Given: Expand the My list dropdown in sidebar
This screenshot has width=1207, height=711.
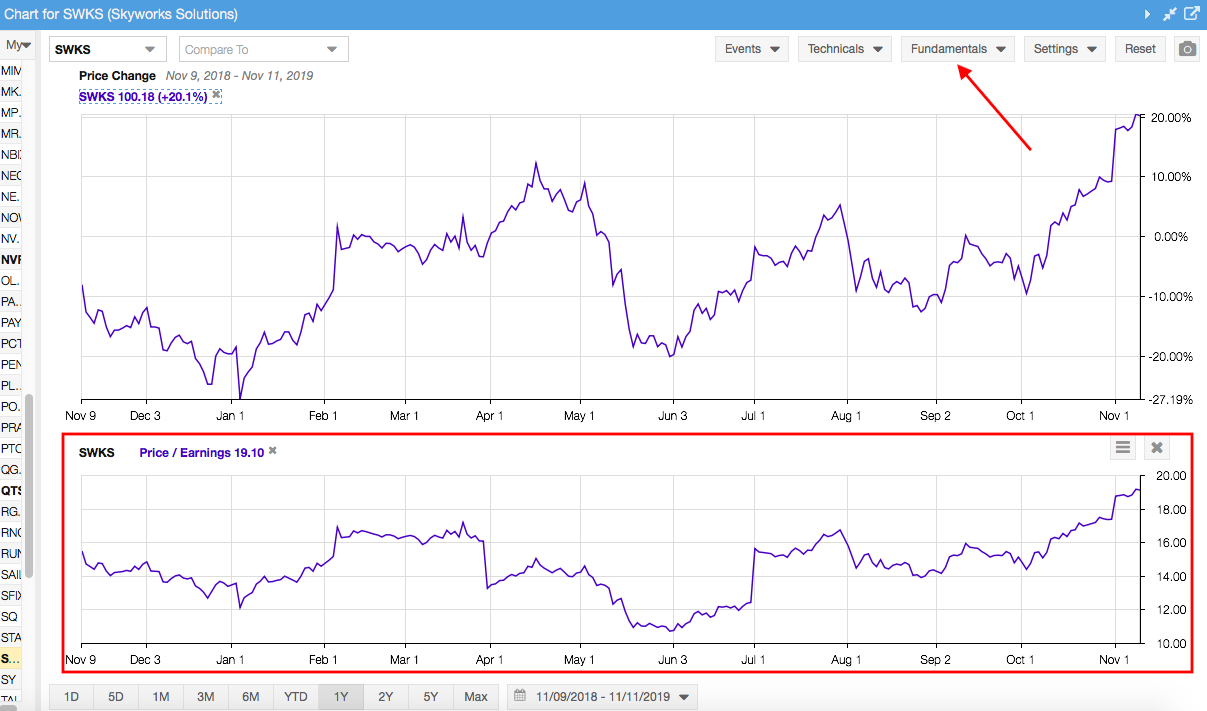Looking at the screenshot, I should pos(17,45).
